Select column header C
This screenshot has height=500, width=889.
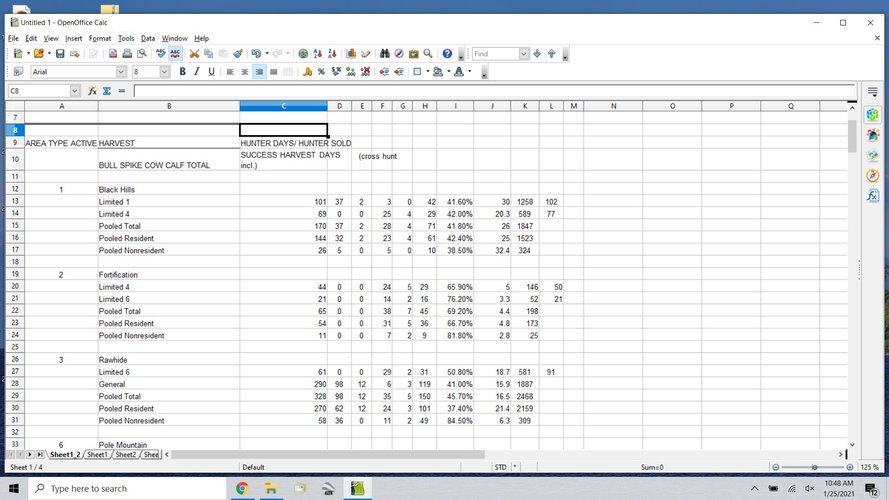click(283, 106)
